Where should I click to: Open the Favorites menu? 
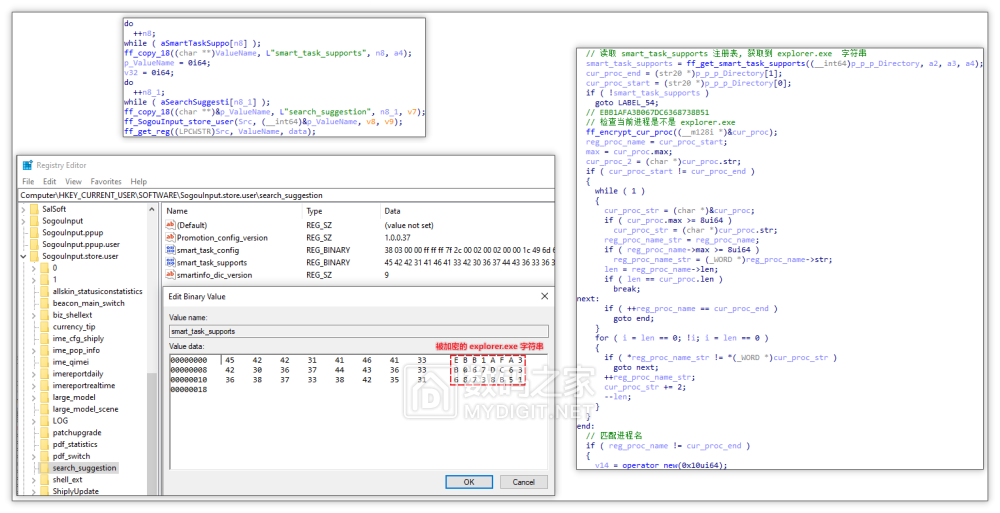tap(106, 182)
